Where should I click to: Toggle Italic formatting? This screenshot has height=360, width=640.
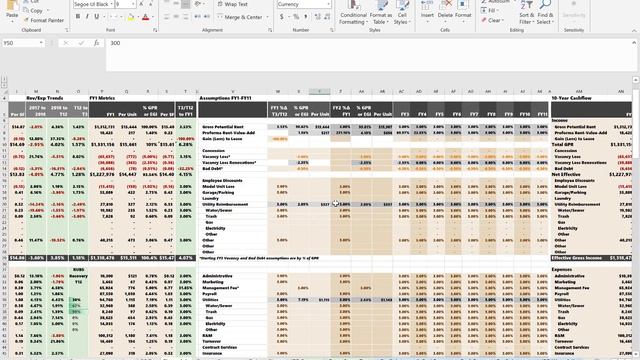87,17
